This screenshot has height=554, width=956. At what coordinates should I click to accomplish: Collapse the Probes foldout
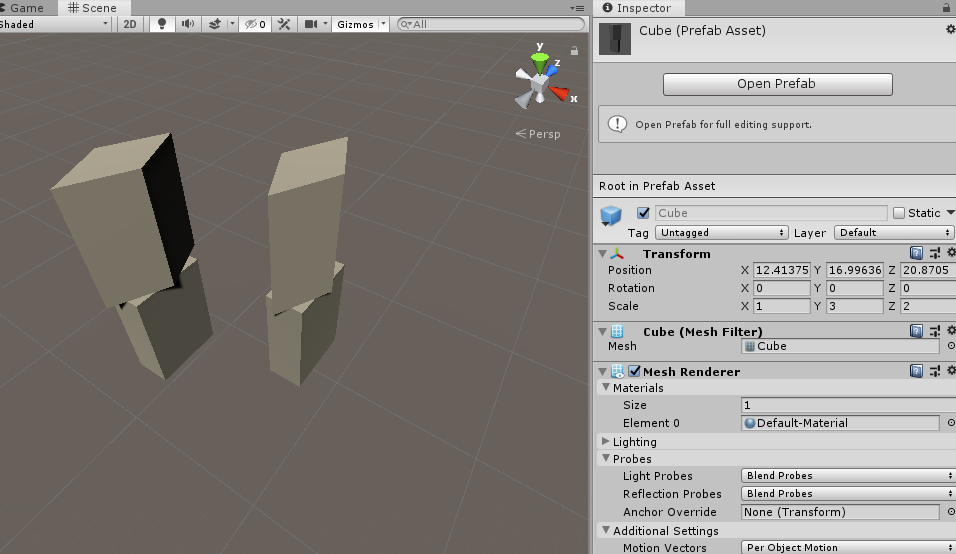click(x=606, y=458)
